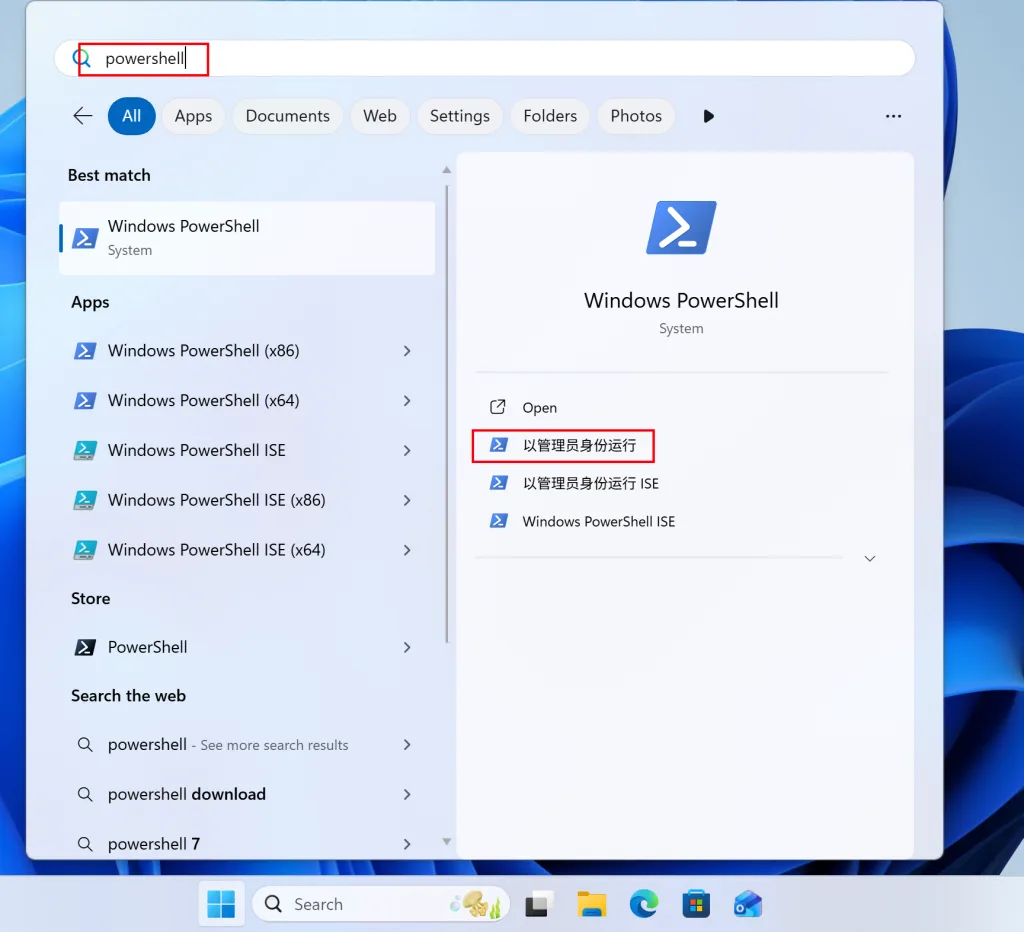Image resolution: width=1024 pixels, height=932 pixels.
Task: Open Microsoft Store from the taskbar
Action: (x=696, y=903)
